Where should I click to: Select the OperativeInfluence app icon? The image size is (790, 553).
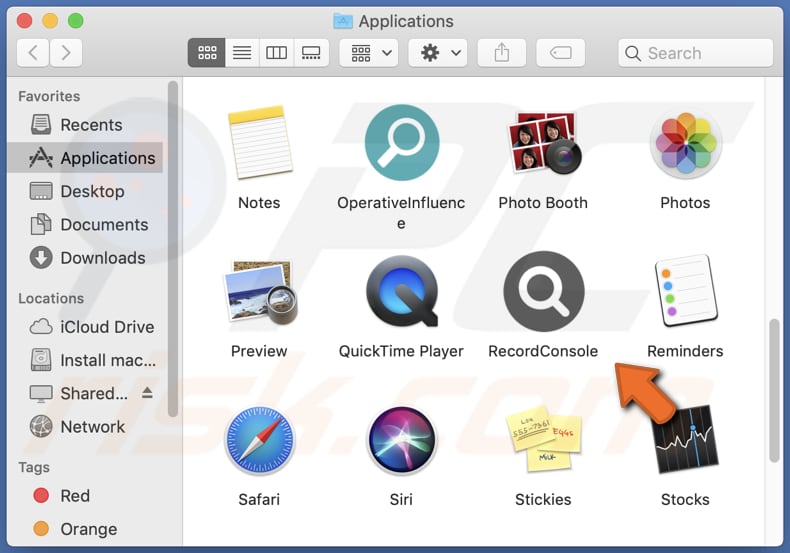pyautogui.click(x=402, y=143)
